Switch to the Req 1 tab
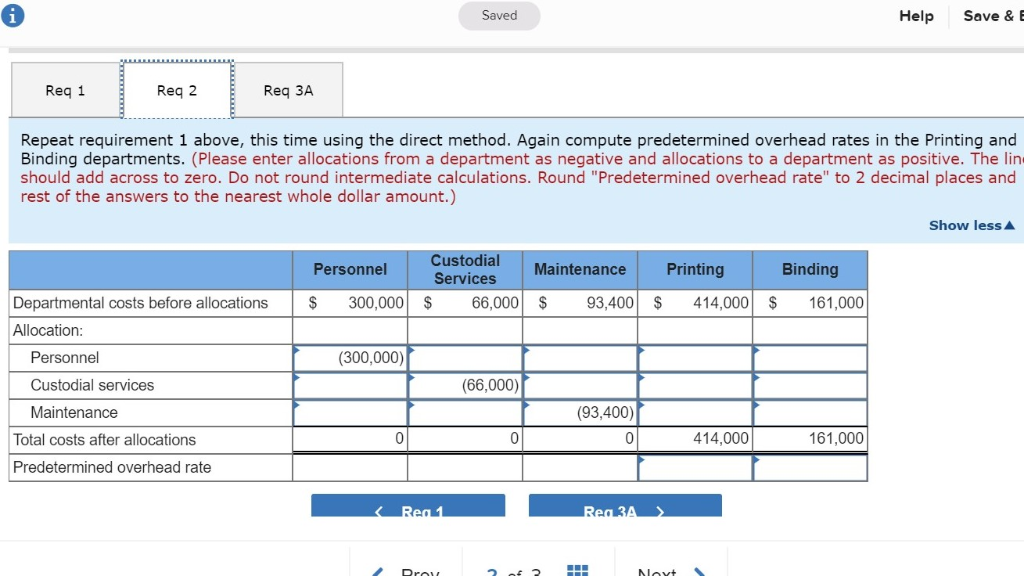 coord(65,90)
